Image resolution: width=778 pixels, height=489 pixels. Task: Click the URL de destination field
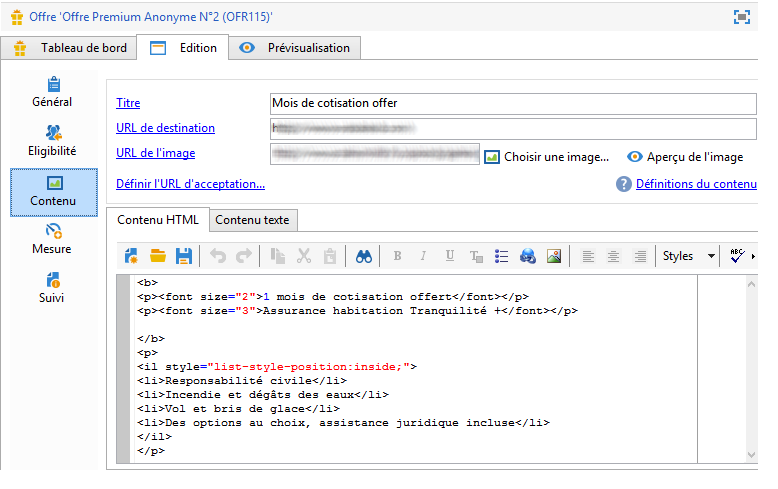click(x=513, y=129)
